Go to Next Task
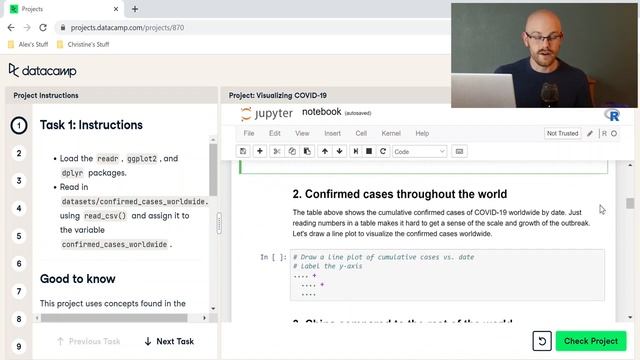The image size is (640, 360). pos(169,341)
